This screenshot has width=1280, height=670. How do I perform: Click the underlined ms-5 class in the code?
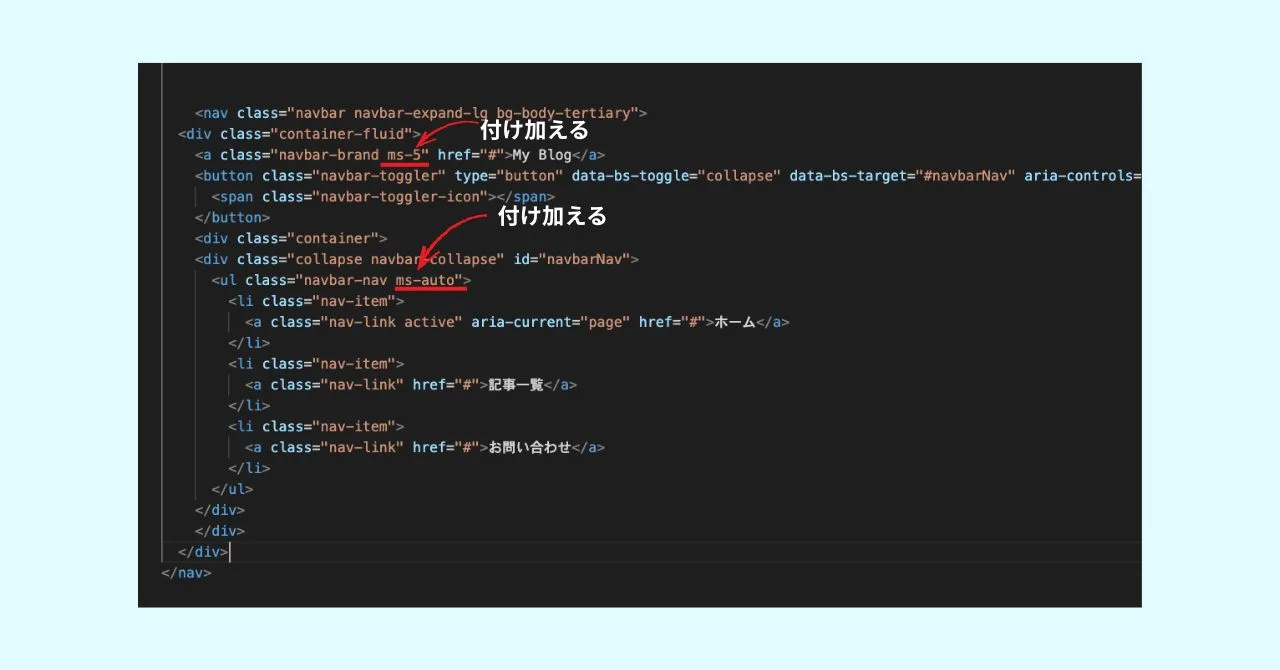pyautogui.click(x=406, y=155)
